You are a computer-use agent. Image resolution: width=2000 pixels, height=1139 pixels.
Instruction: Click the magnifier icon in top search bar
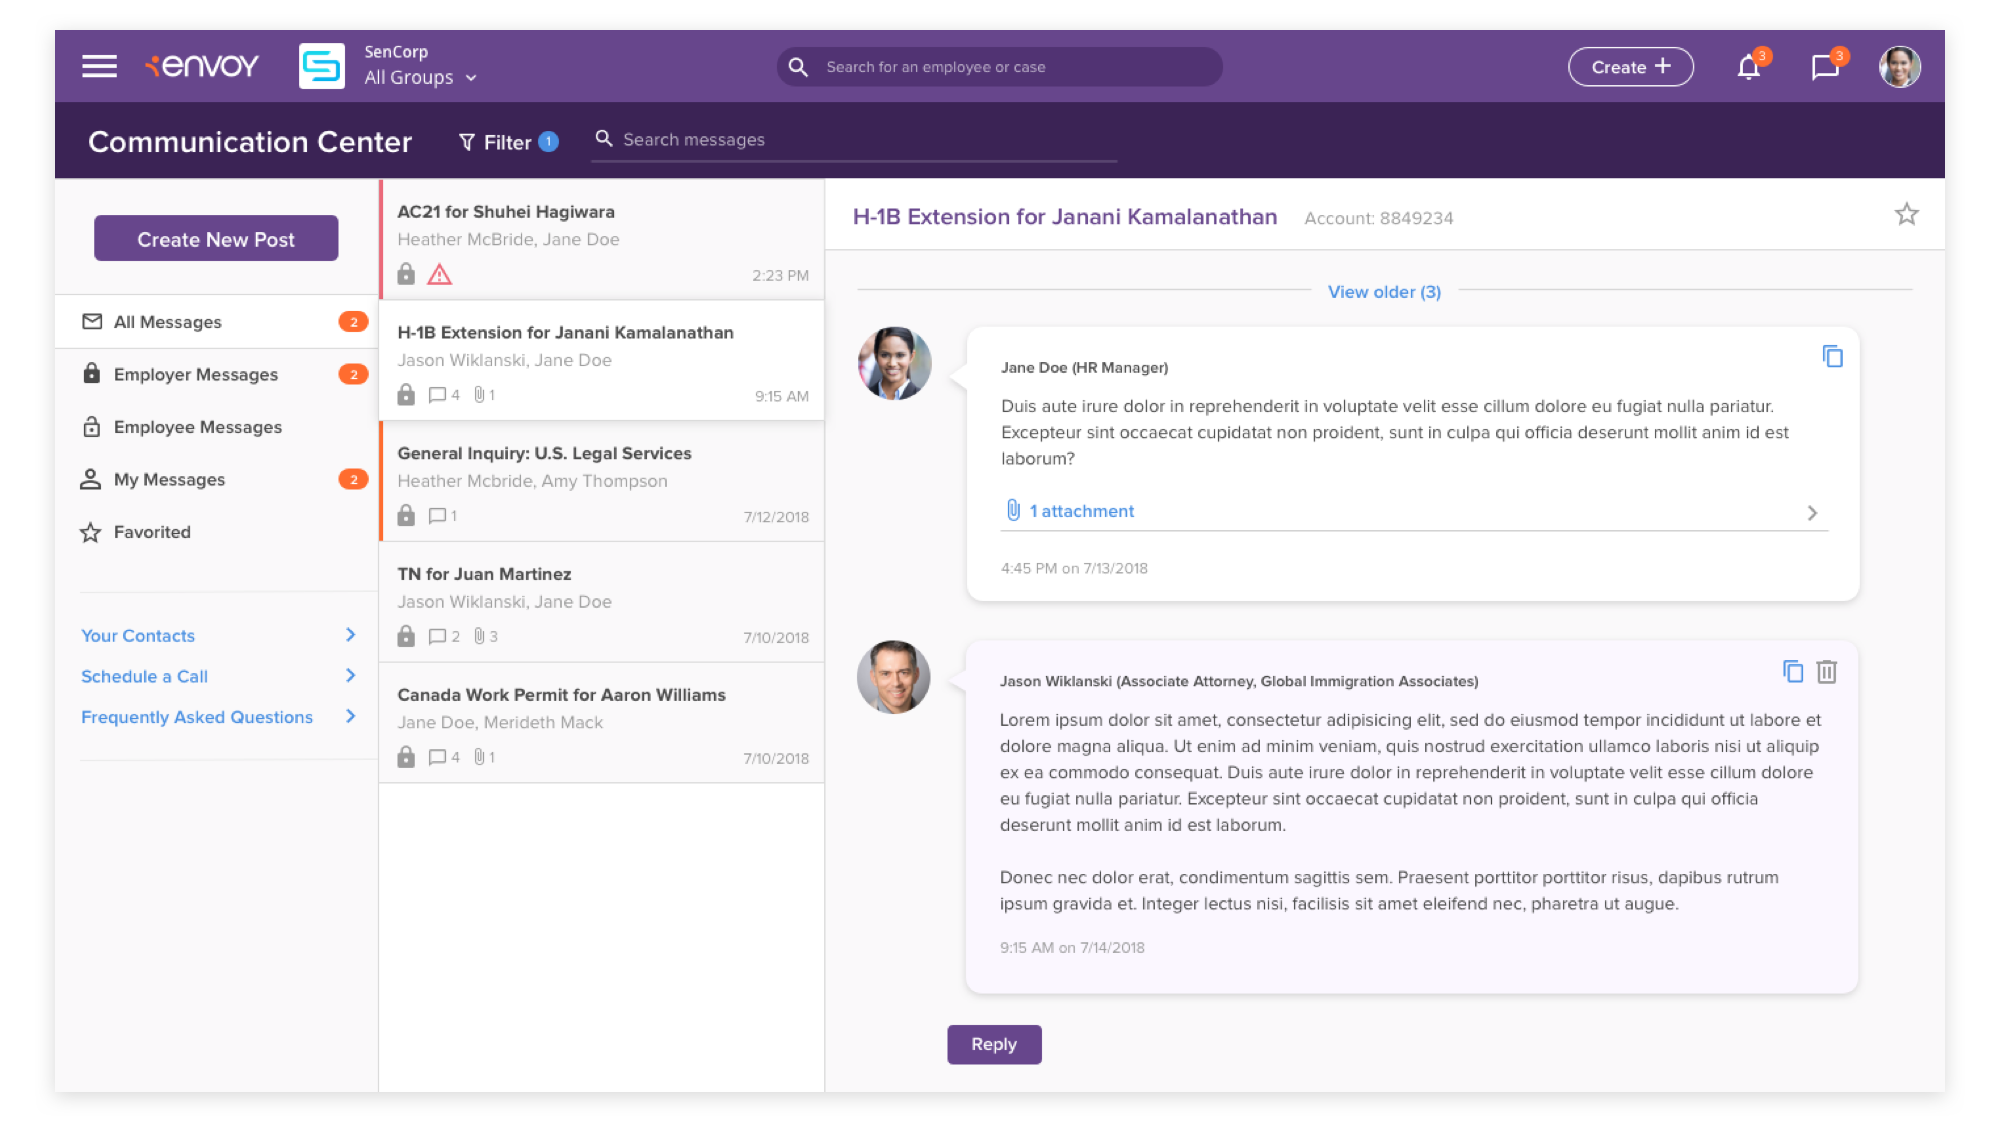[798, 67]
